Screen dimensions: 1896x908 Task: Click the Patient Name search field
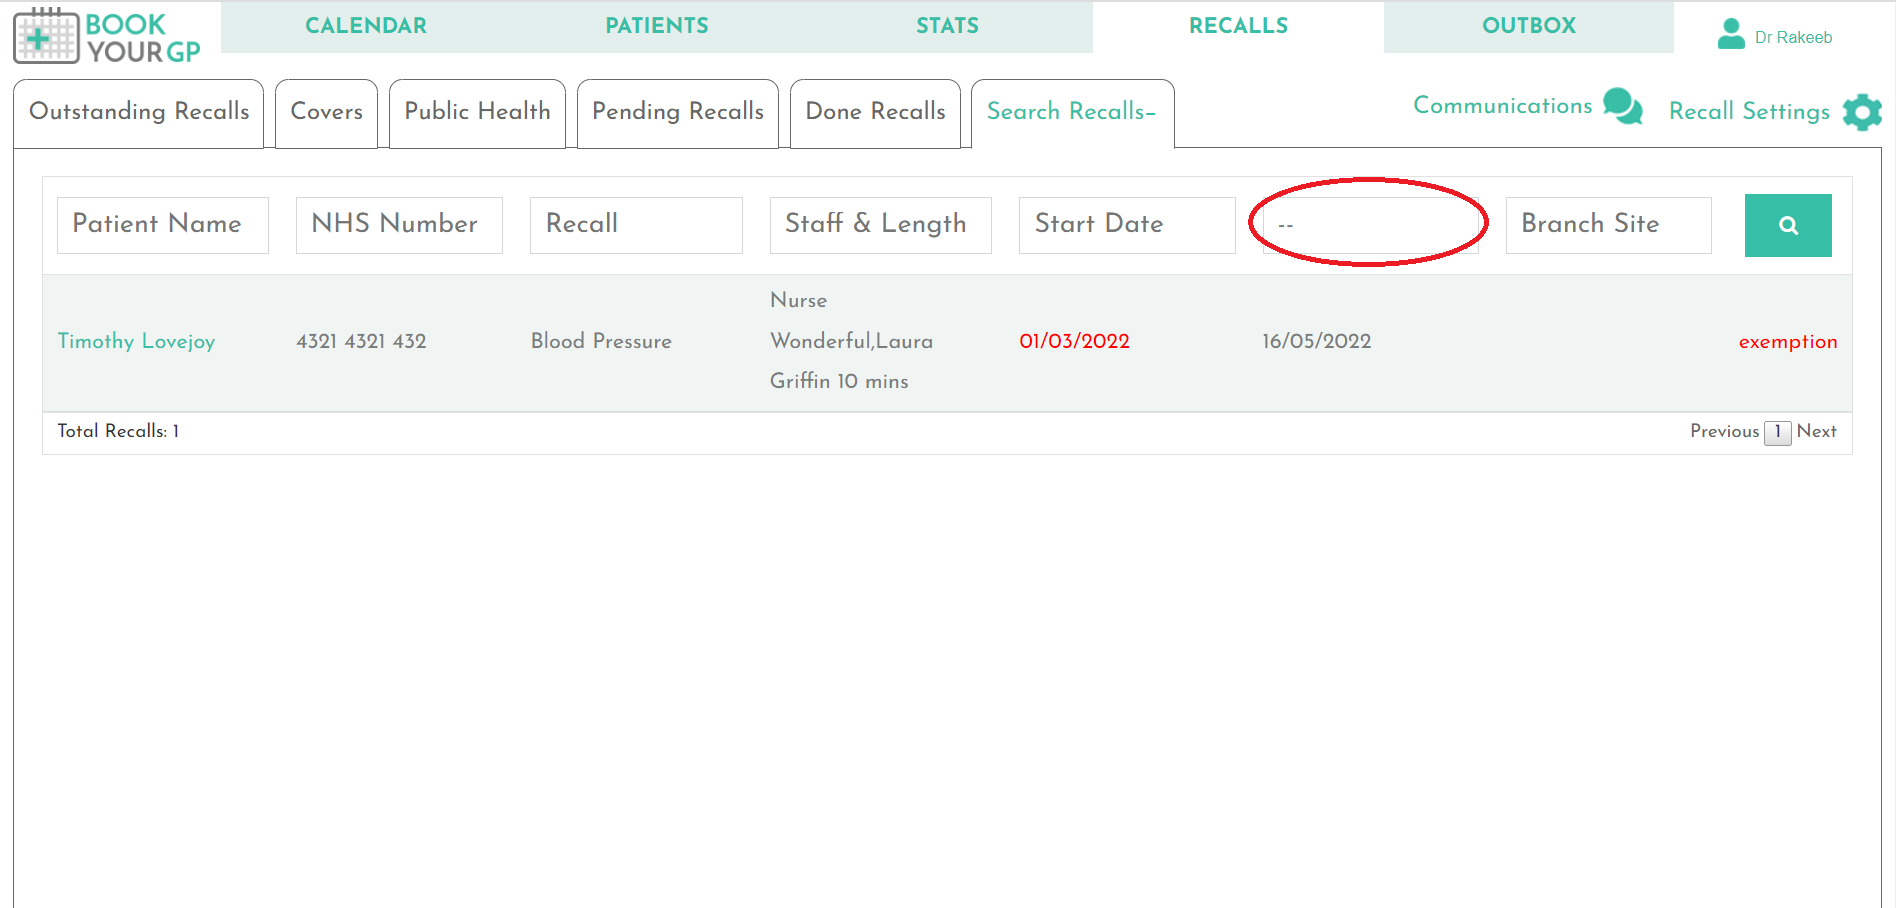162,225
